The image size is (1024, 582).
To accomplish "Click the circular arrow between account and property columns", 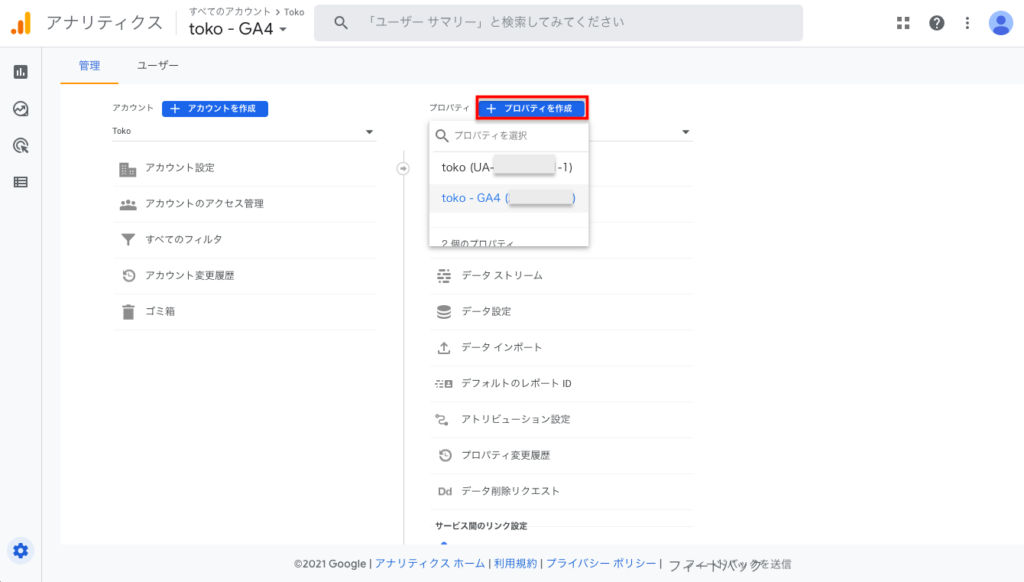I will click(403, 169).
